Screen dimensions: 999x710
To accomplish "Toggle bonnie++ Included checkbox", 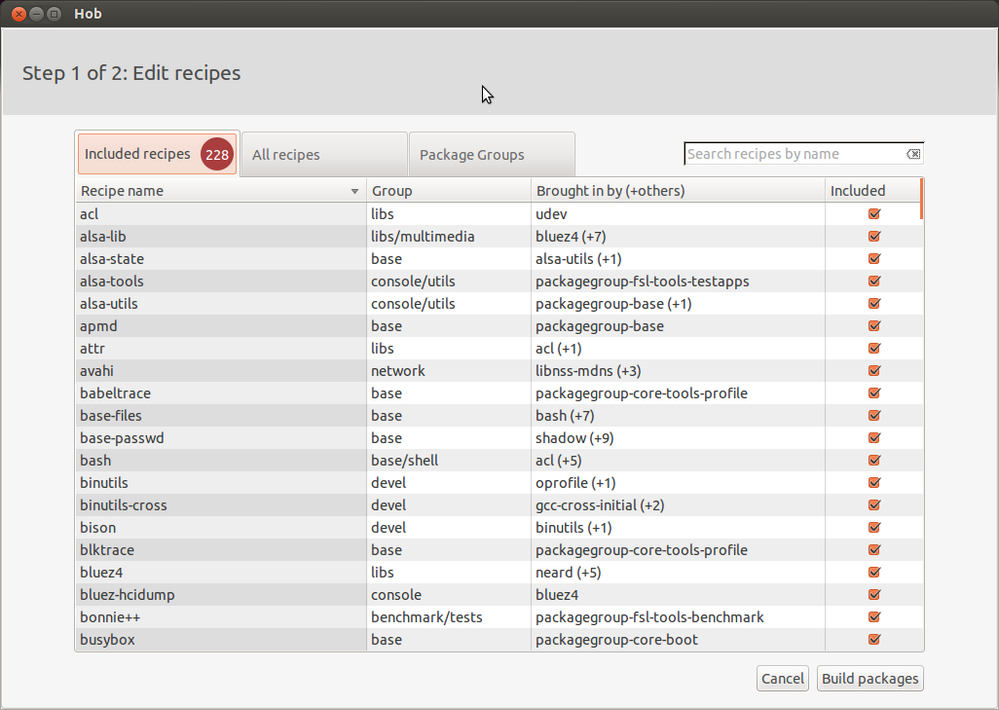I will tap(874, 616).
